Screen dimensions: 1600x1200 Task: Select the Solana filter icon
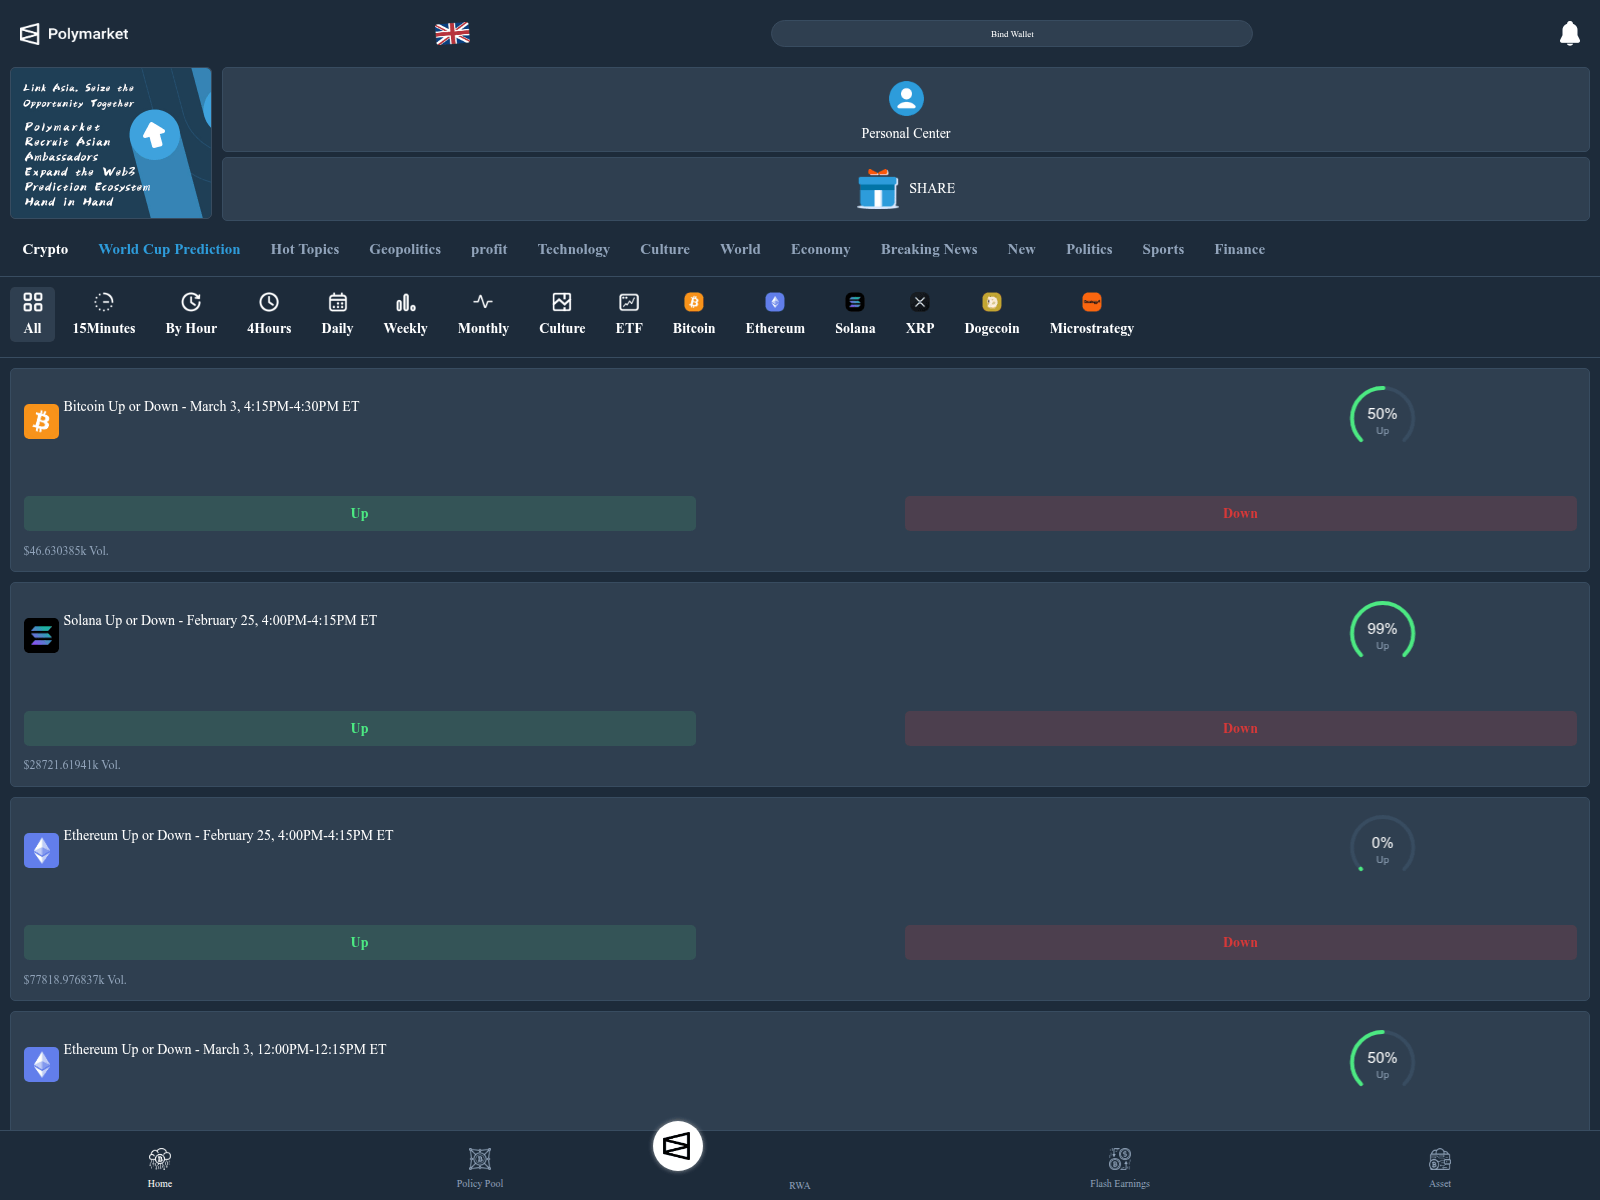tap(855, 301)
